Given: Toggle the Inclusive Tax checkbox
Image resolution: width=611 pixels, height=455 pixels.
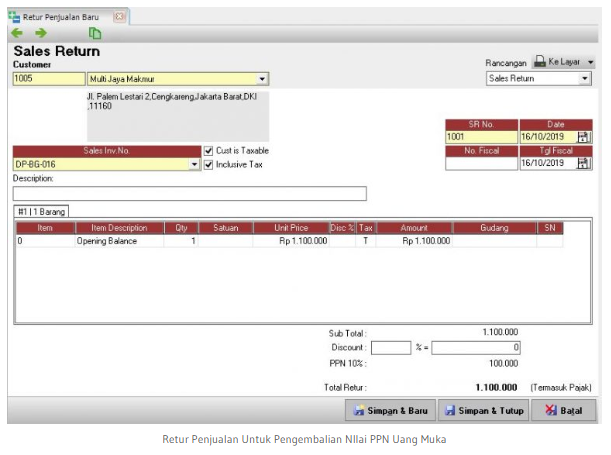Looking at the screenshot, I should [x=208, y=164].
